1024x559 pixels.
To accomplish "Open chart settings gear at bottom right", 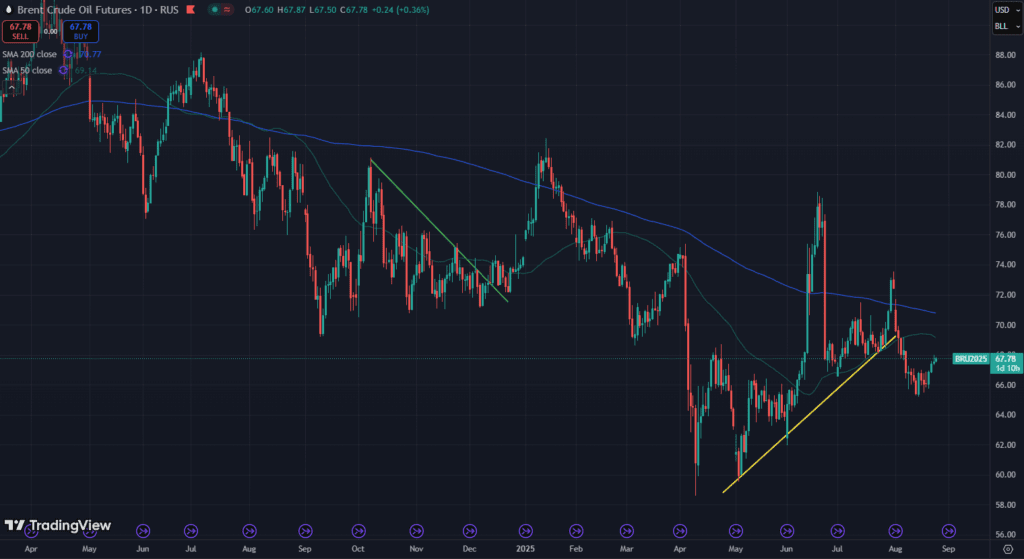I will click(1007, 549).
